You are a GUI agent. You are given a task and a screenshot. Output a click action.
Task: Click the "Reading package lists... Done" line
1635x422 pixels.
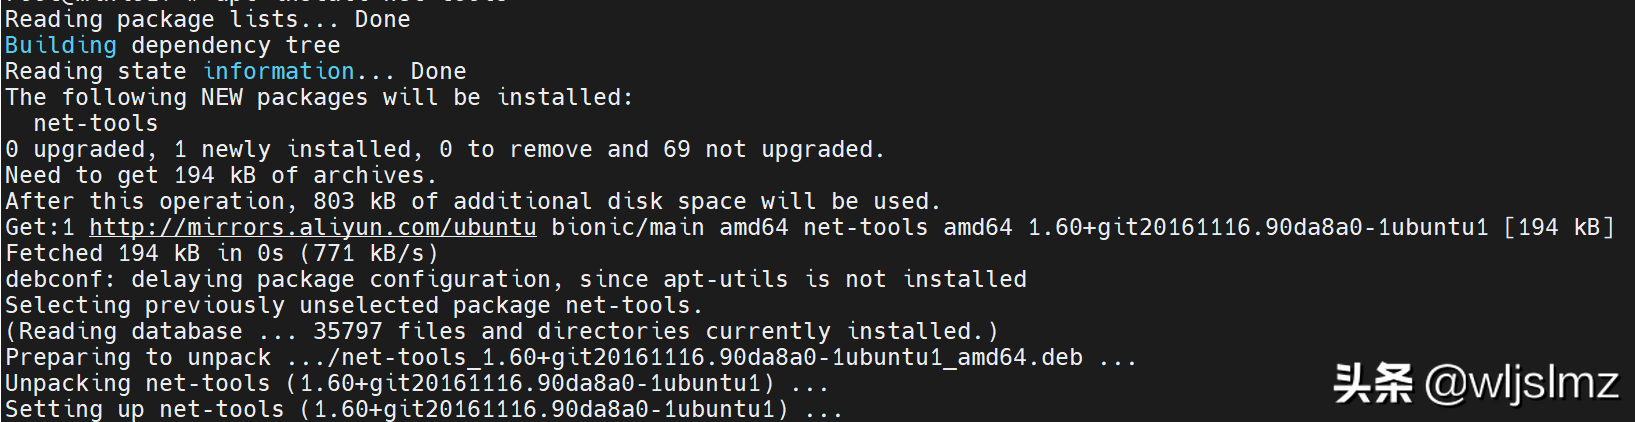click(207, 20)
